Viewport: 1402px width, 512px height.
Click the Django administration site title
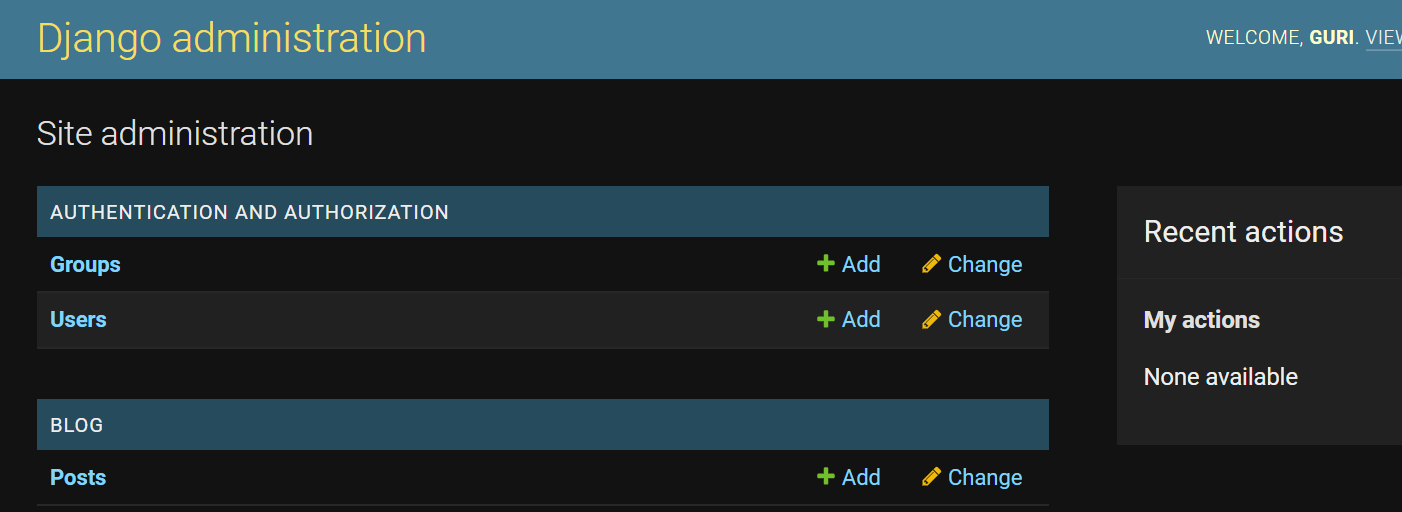click(x=232, y=39)
